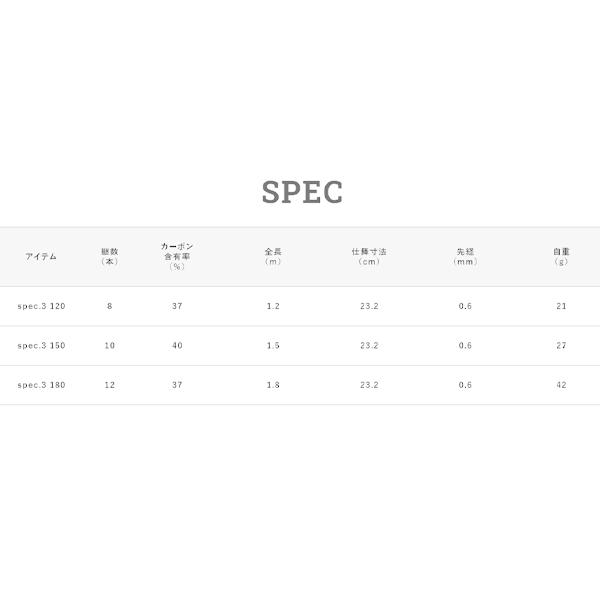Click the 仕舞寸法(cm) column header

click(369, 257)
